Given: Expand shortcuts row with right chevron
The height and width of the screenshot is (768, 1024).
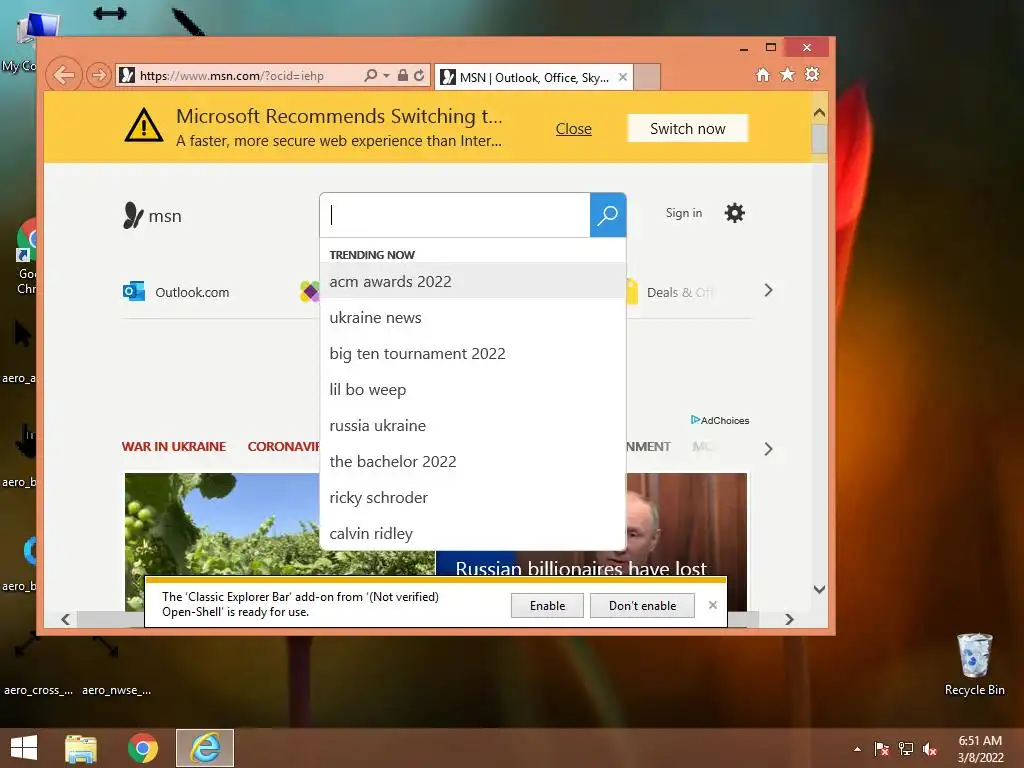Looking at the screenshot, I should point(769,291).
